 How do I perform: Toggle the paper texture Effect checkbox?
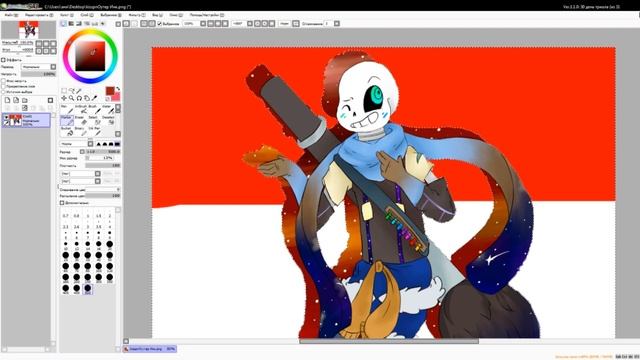click(x=3, y=60)
